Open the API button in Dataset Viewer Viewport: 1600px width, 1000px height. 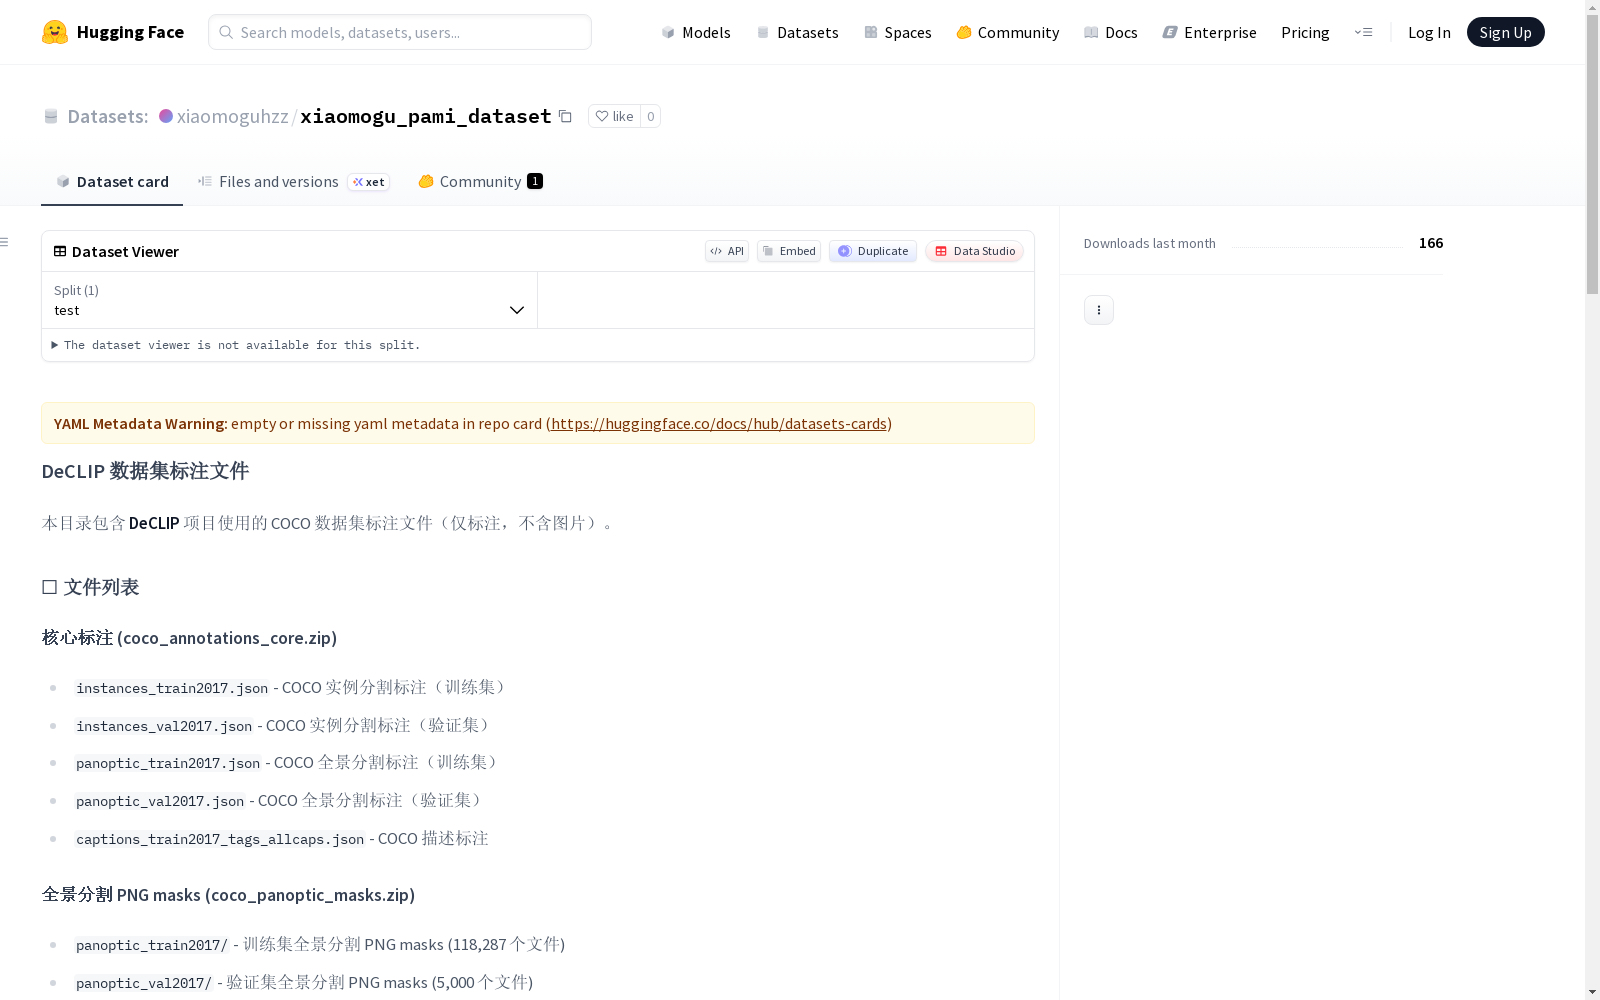click(x=727, y=251)
